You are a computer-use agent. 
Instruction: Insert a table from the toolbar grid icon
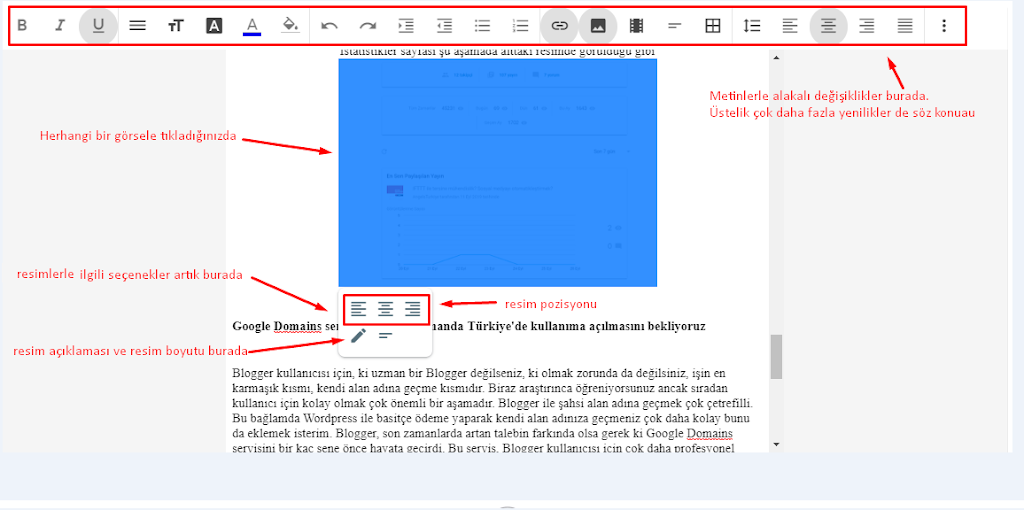coord(712,26)
